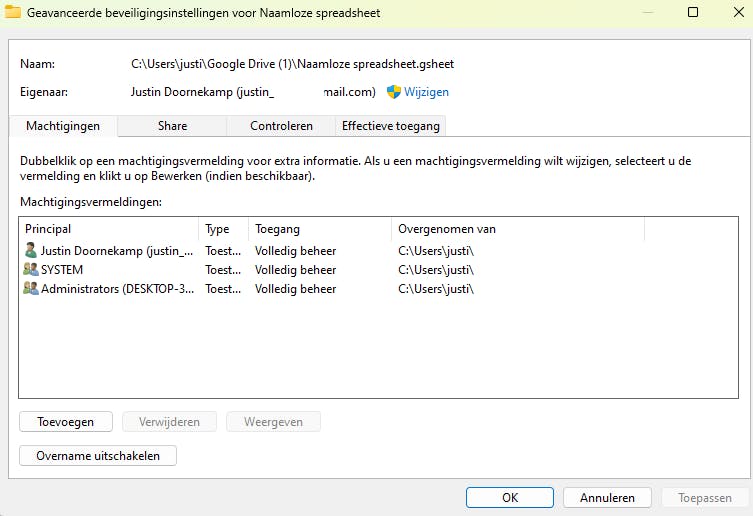Select the user icon of Justin Doornekamp
753x516 pixels.
point(31,250)
